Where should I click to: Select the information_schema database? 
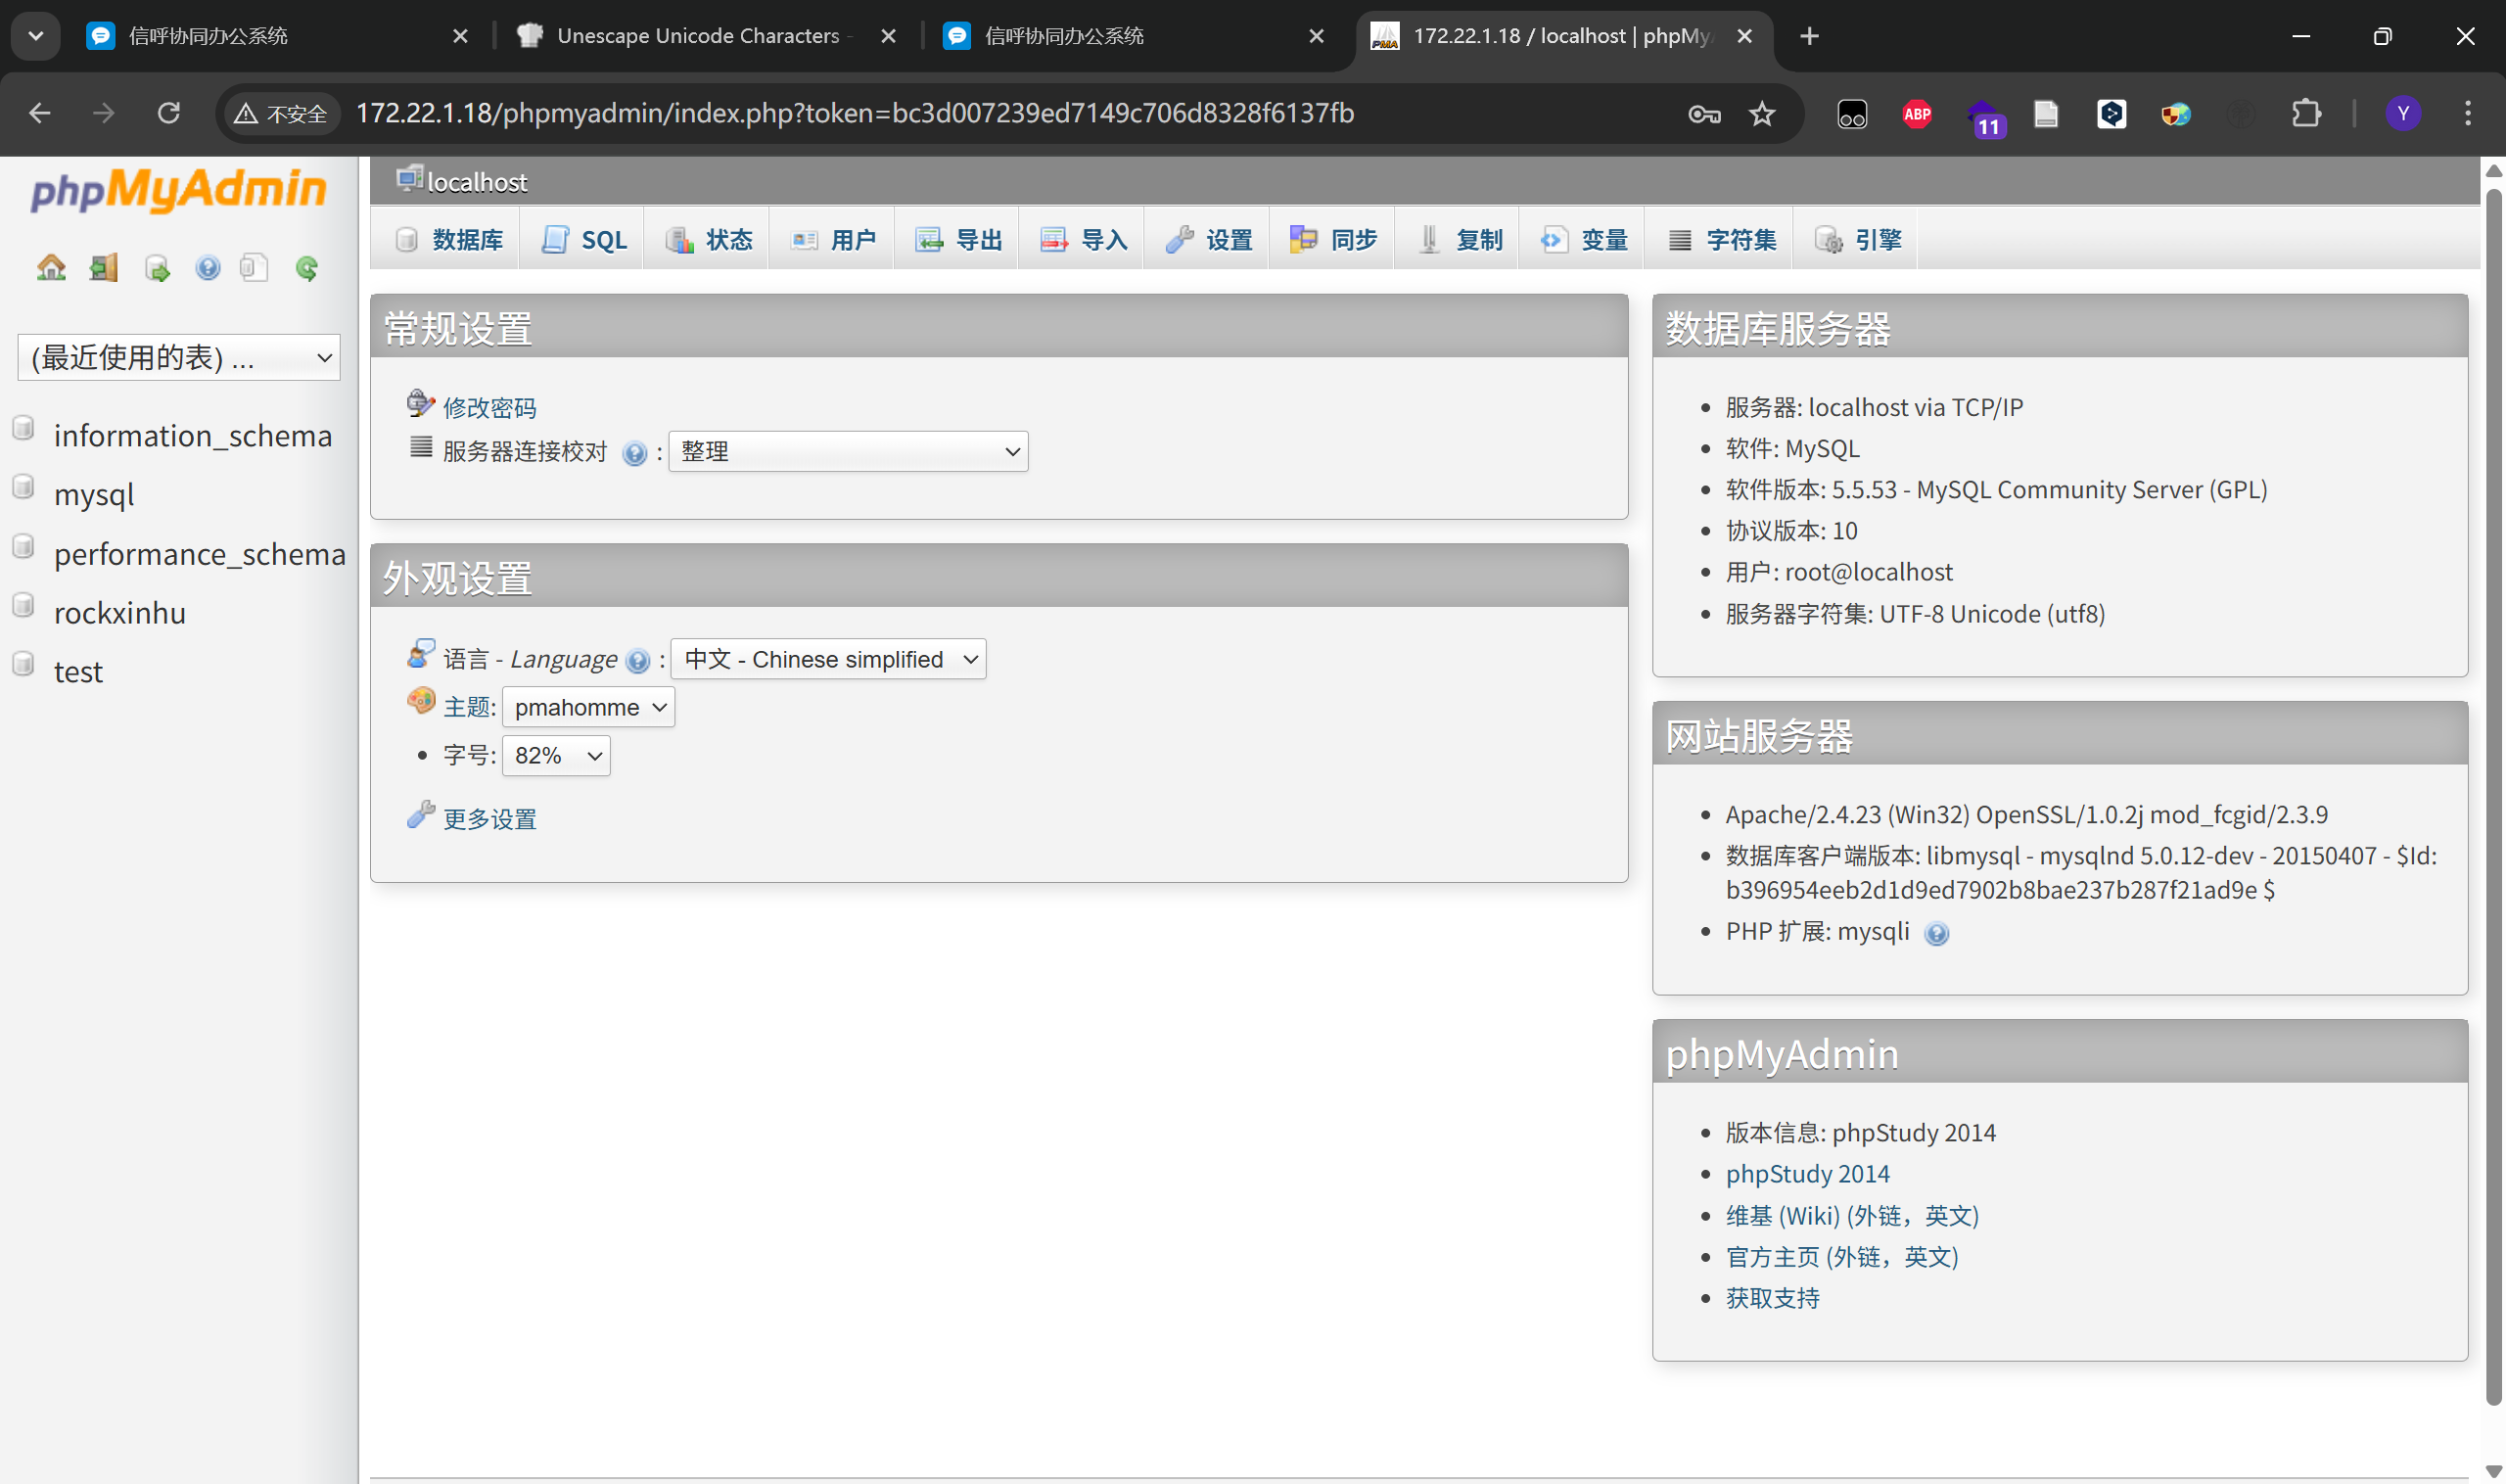[x=192, y=436]
